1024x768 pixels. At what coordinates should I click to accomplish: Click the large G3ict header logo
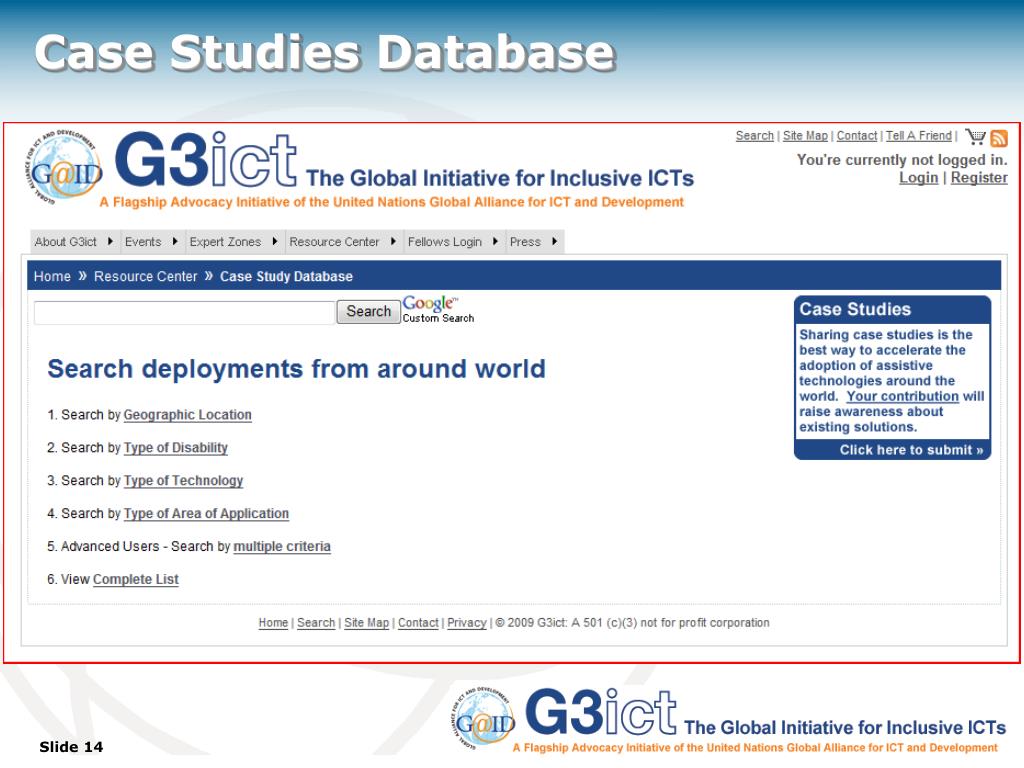[x=206, y=159]
